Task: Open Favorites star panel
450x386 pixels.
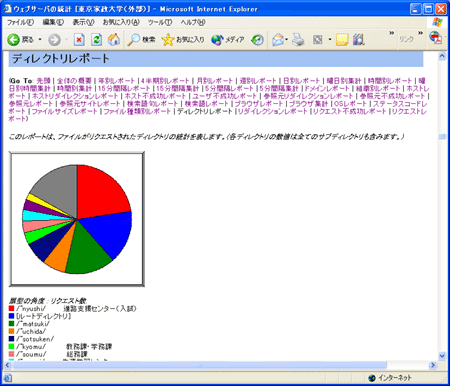Action: [183, 40]
